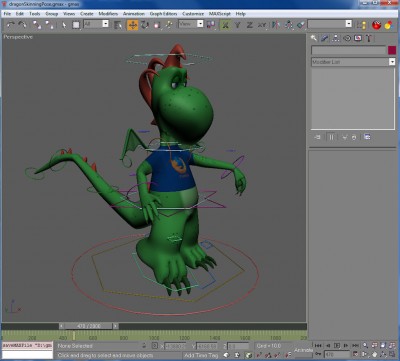Choose the Select Object arrow tool
400x361 pixels.
(x=64, y=25)
